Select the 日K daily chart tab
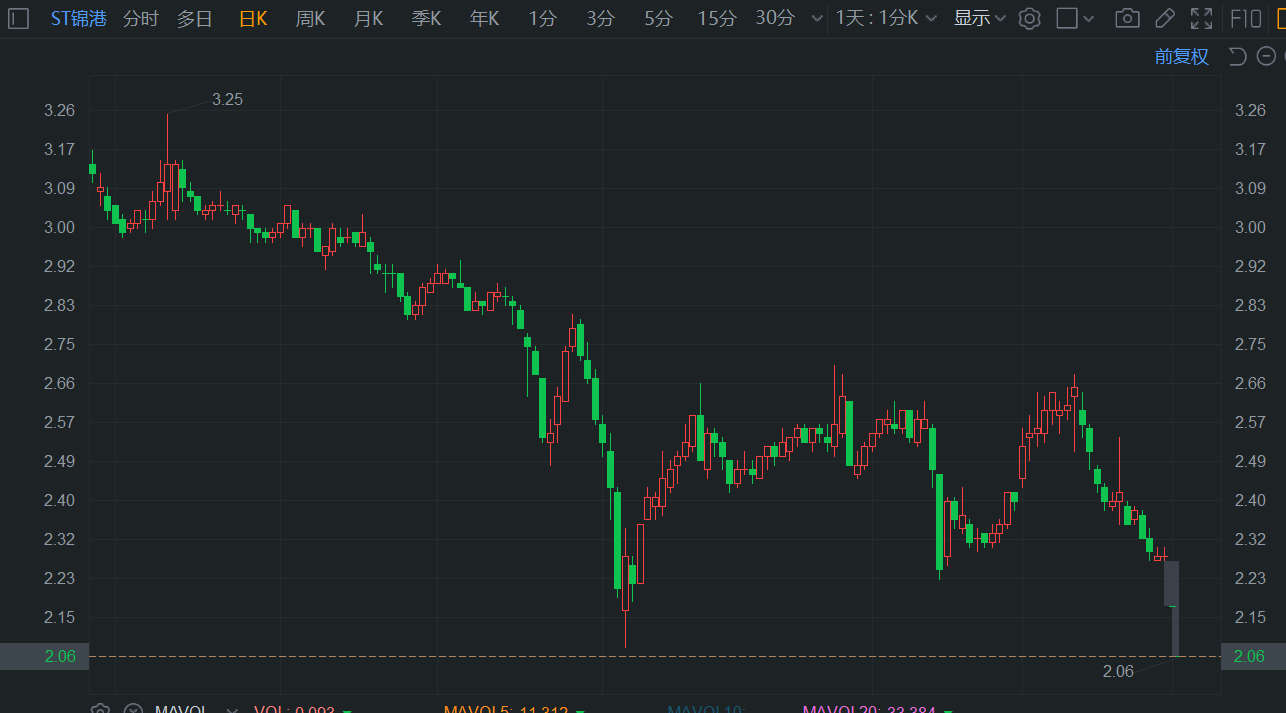Viewport: 1286px width, 713px height. click(x=253, y=18)
